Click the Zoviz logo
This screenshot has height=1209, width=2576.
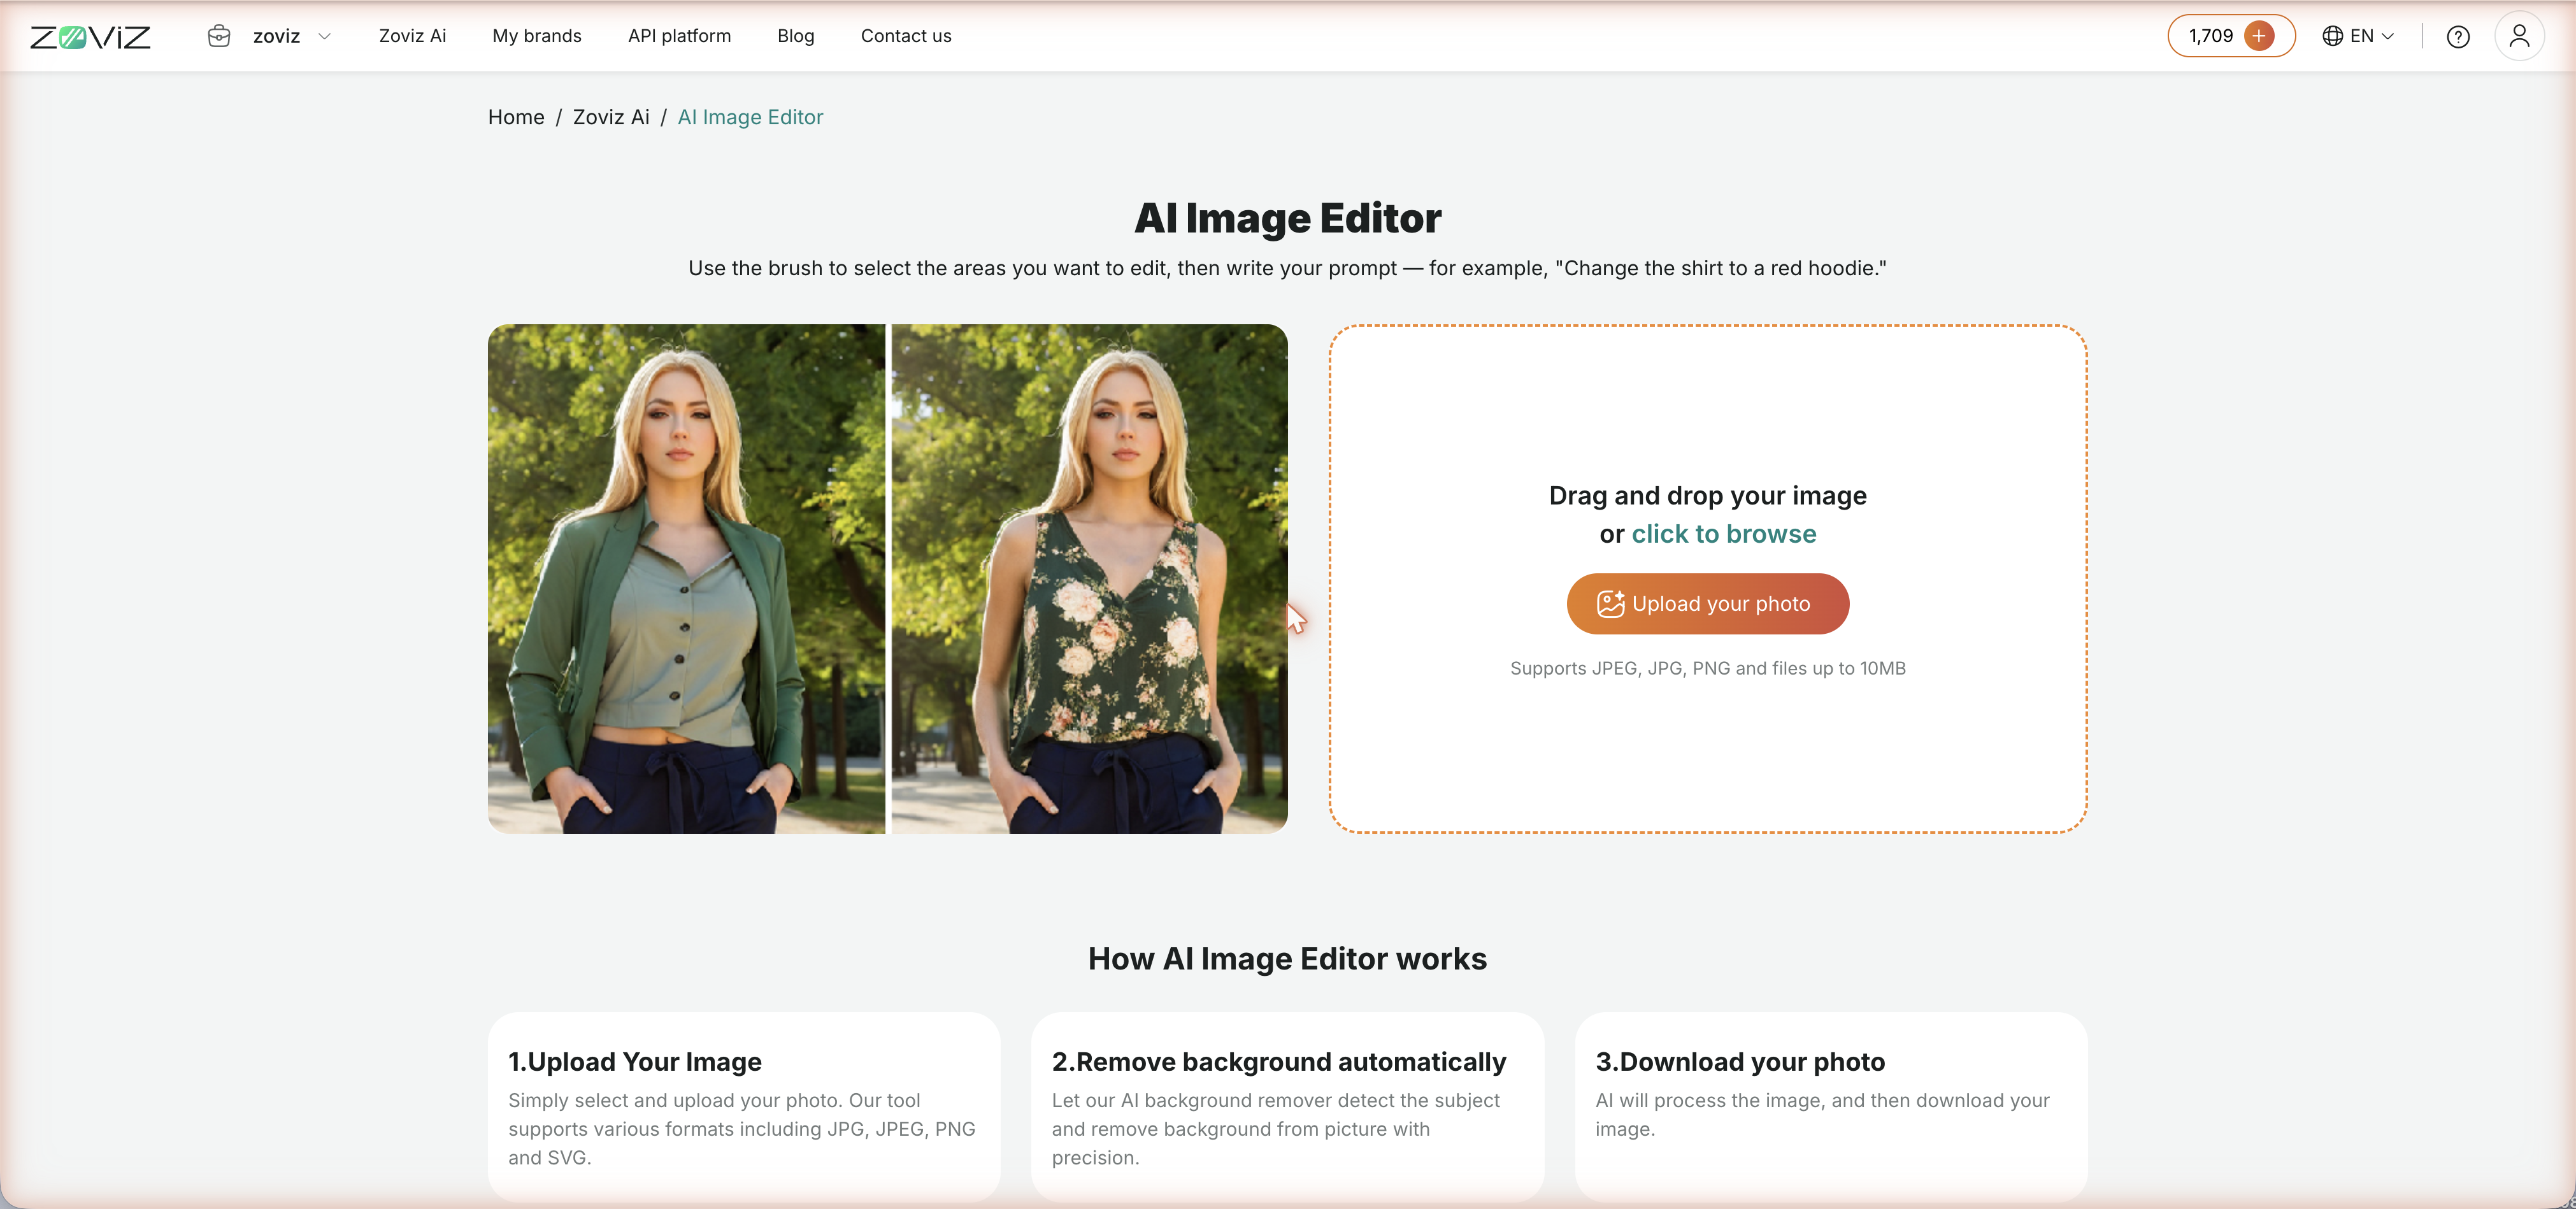[x=90, y=37]
